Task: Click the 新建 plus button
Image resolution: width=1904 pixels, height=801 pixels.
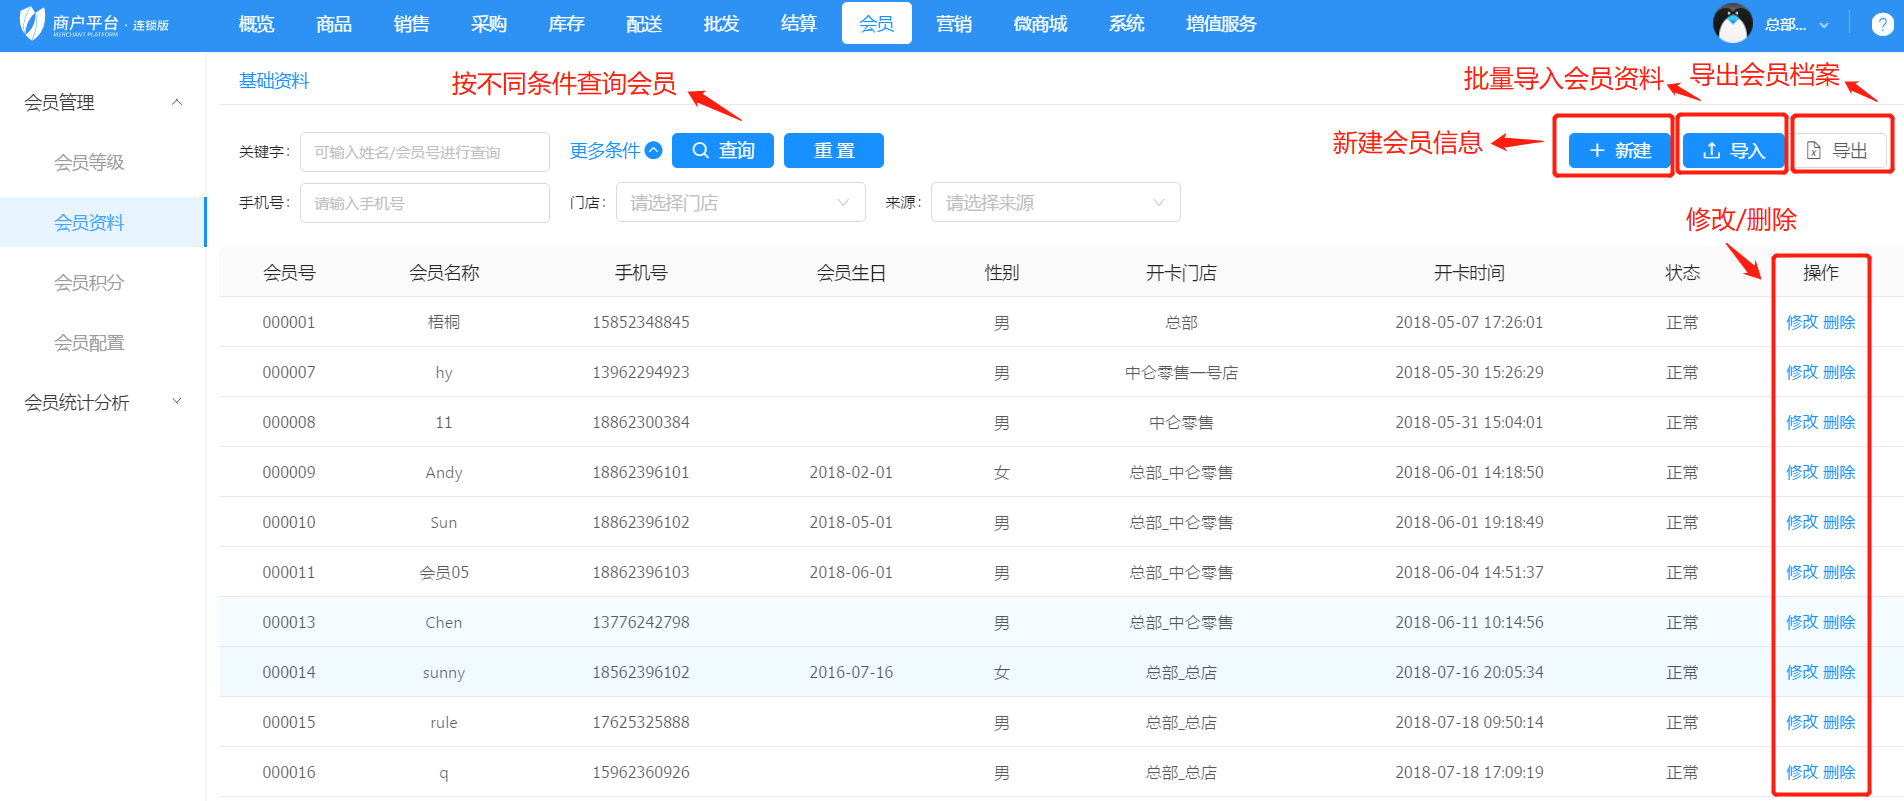Action: [x=1619, y=151]
